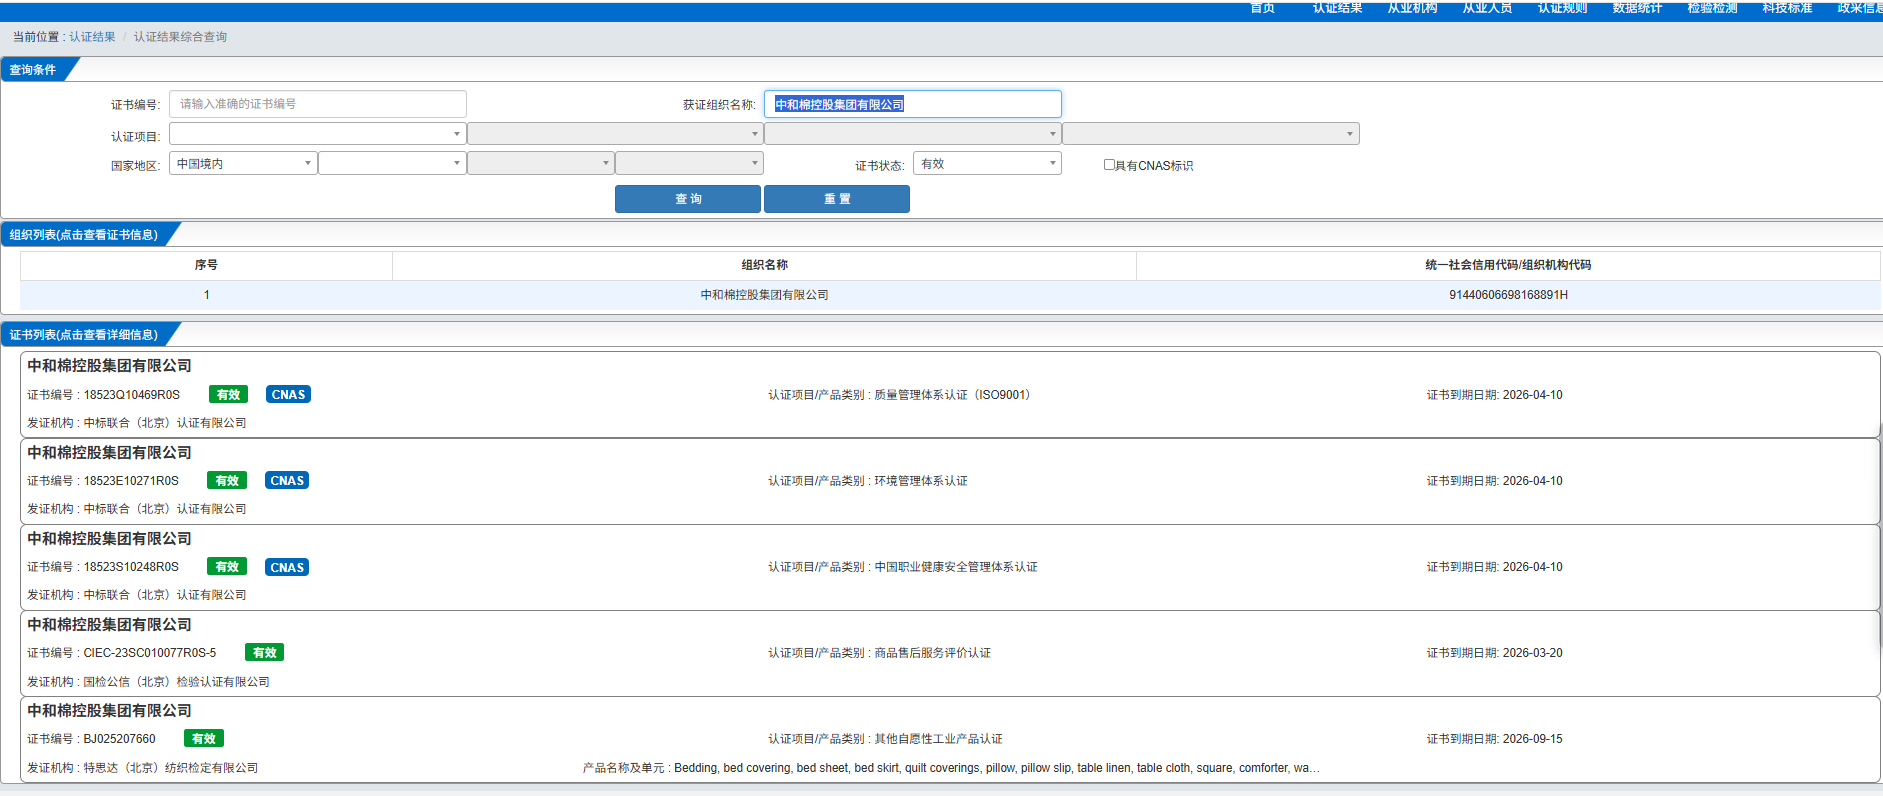The image size is (1883, 796).
Task: Open 首页 in the top navigation
Action: tap(1262, 8)
